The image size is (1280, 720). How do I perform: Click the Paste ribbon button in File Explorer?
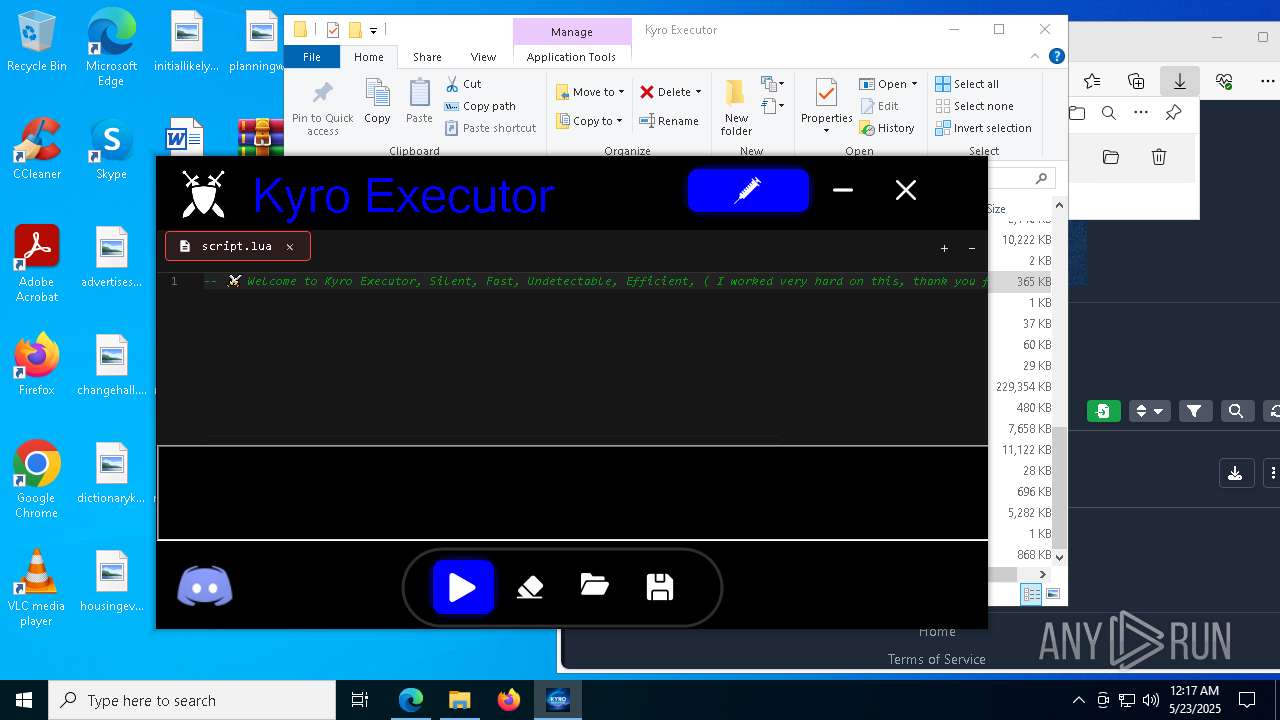(x=419, y=102)
